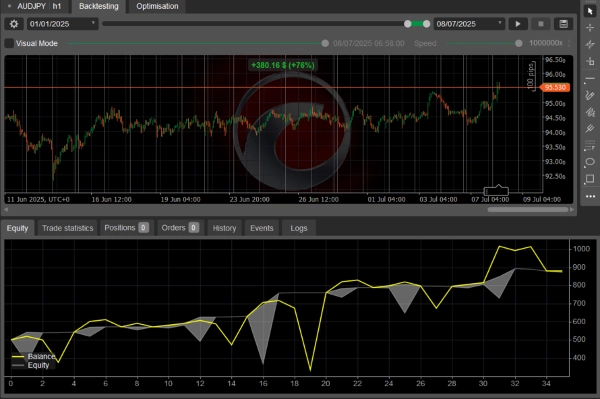The width and height of the screenshot is (600, 399).
Task: Click date range slider right handle
Action: tap(426, 24)
